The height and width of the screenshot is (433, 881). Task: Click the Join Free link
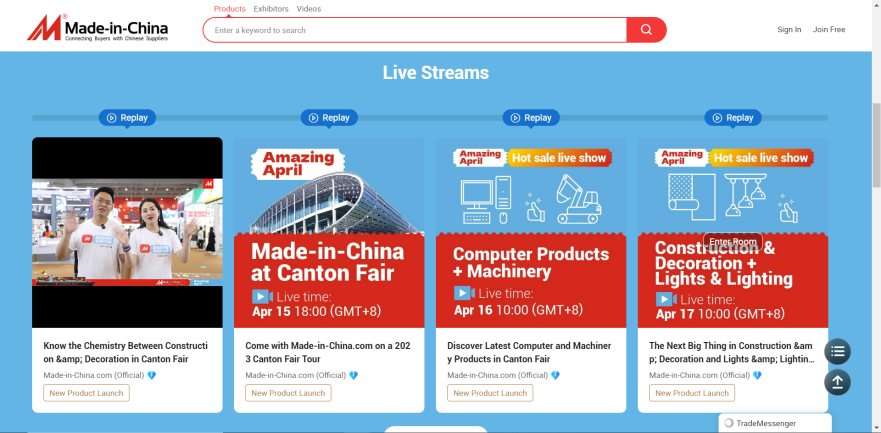coord(829,30)
